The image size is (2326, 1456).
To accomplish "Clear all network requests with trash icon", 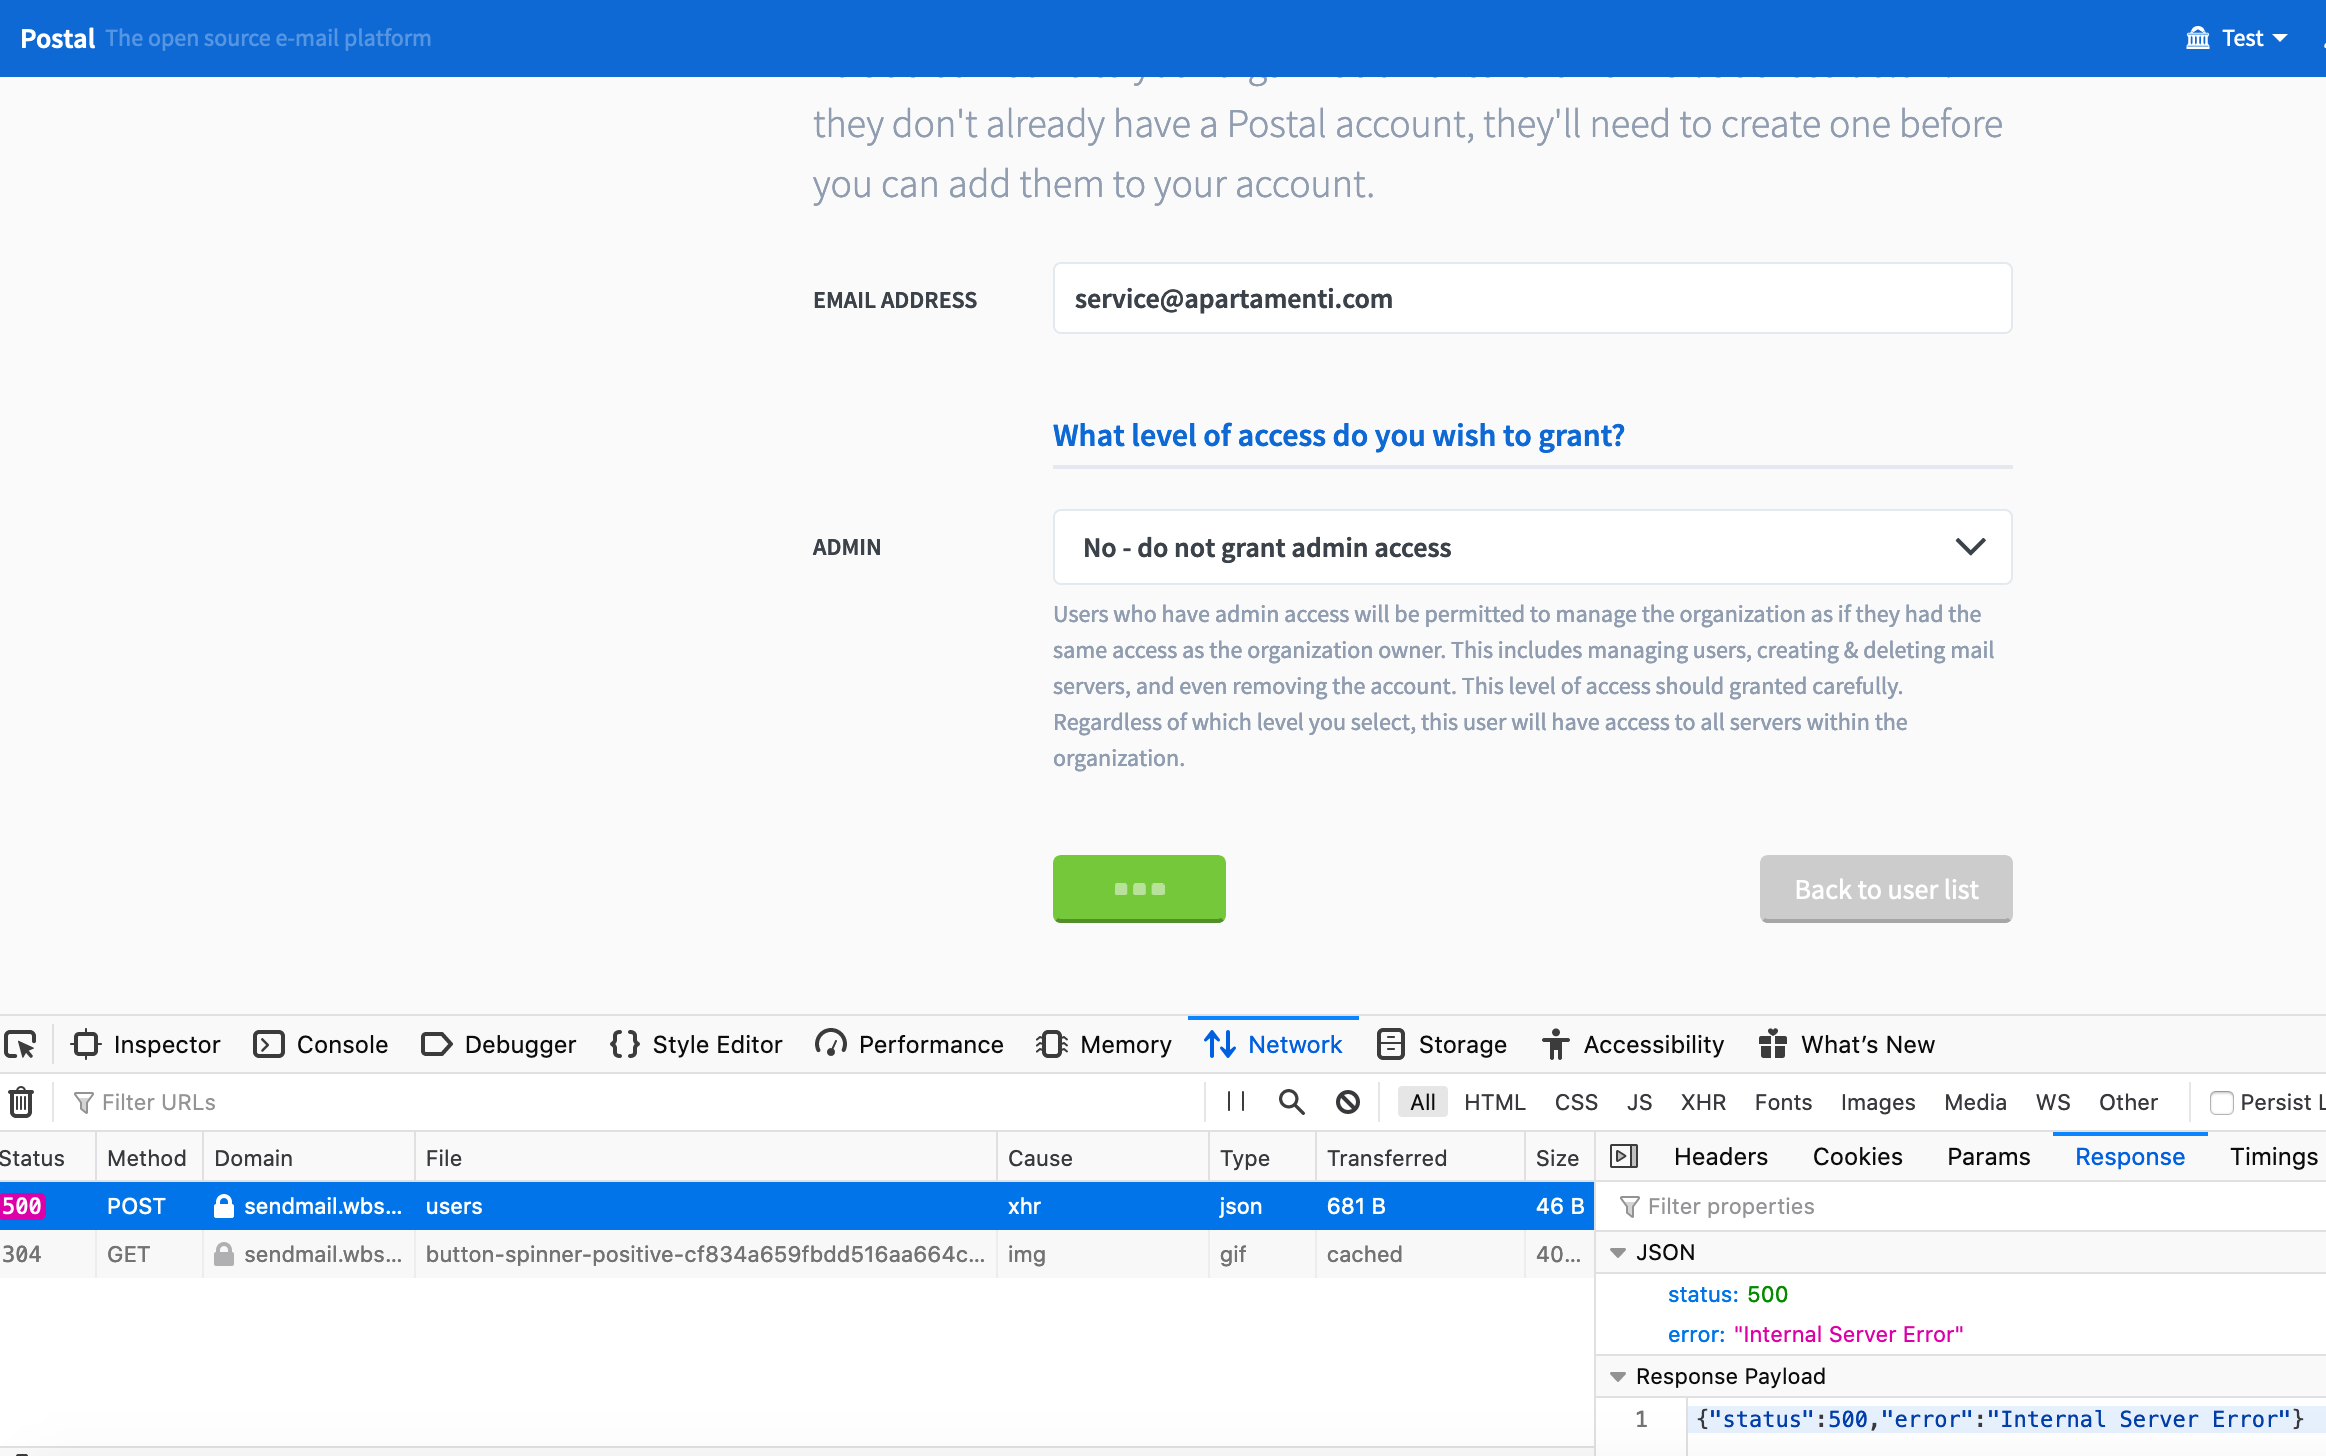I will (20, 1102).
